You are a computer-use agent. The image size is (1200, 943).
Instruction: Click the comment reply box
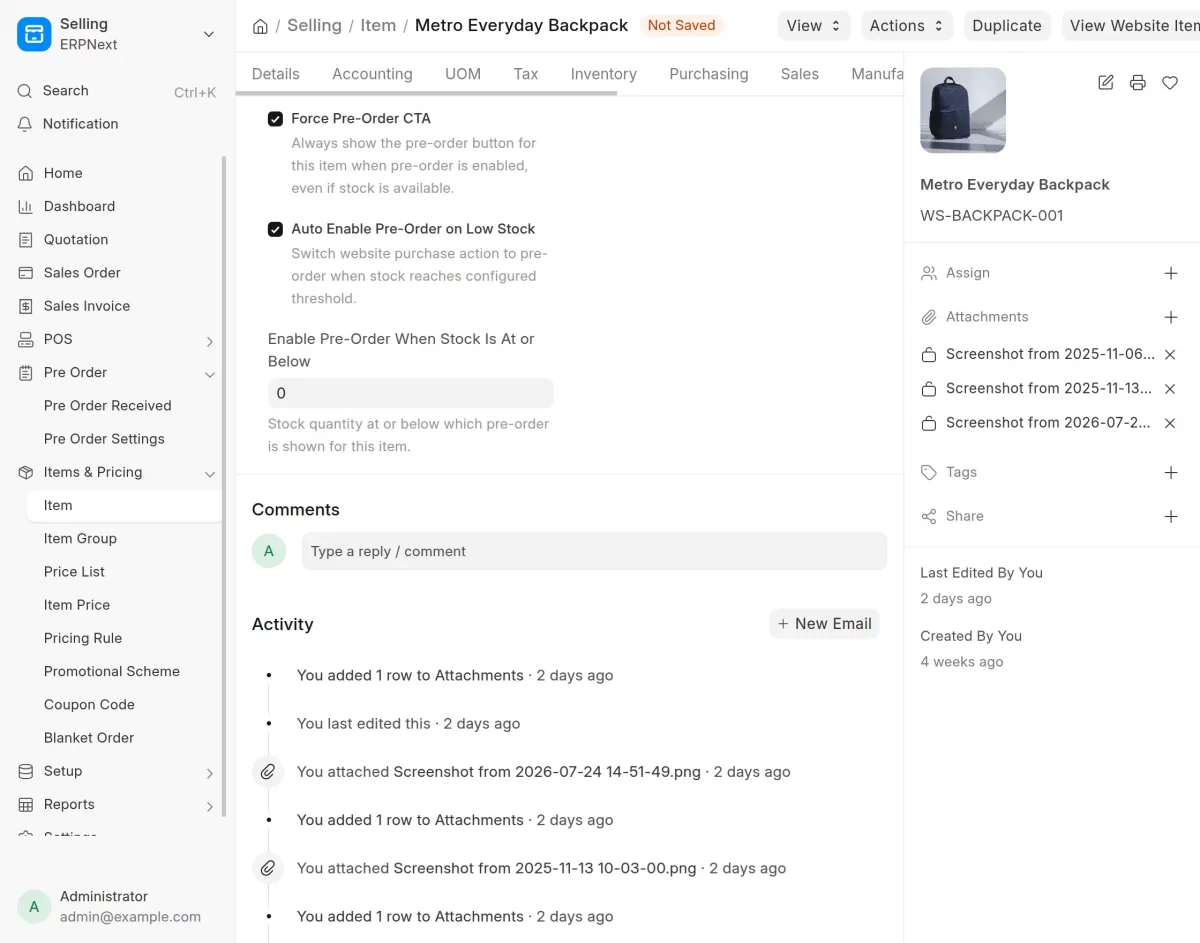click(x=594, y=551)
